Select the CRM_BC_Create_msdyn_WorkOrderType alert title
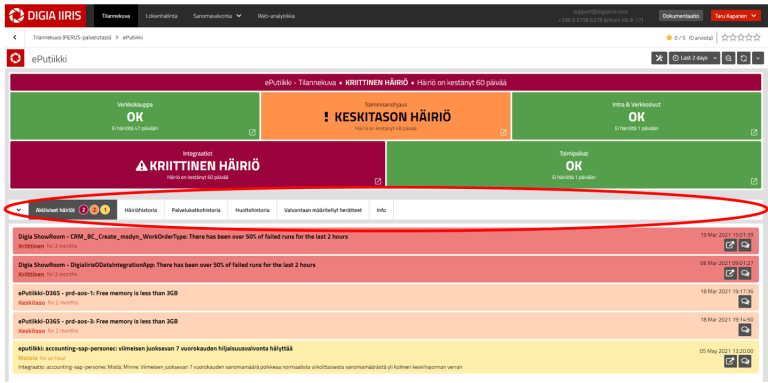 click(183, 237)
